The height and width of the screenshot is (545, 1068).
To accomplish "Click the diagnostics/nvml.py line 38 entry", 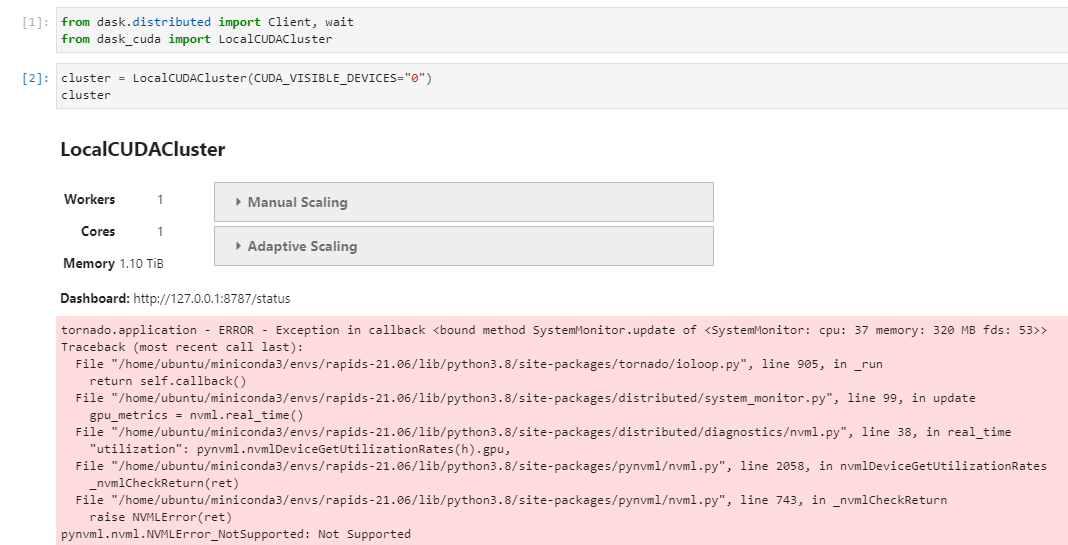I will [544, 433].
